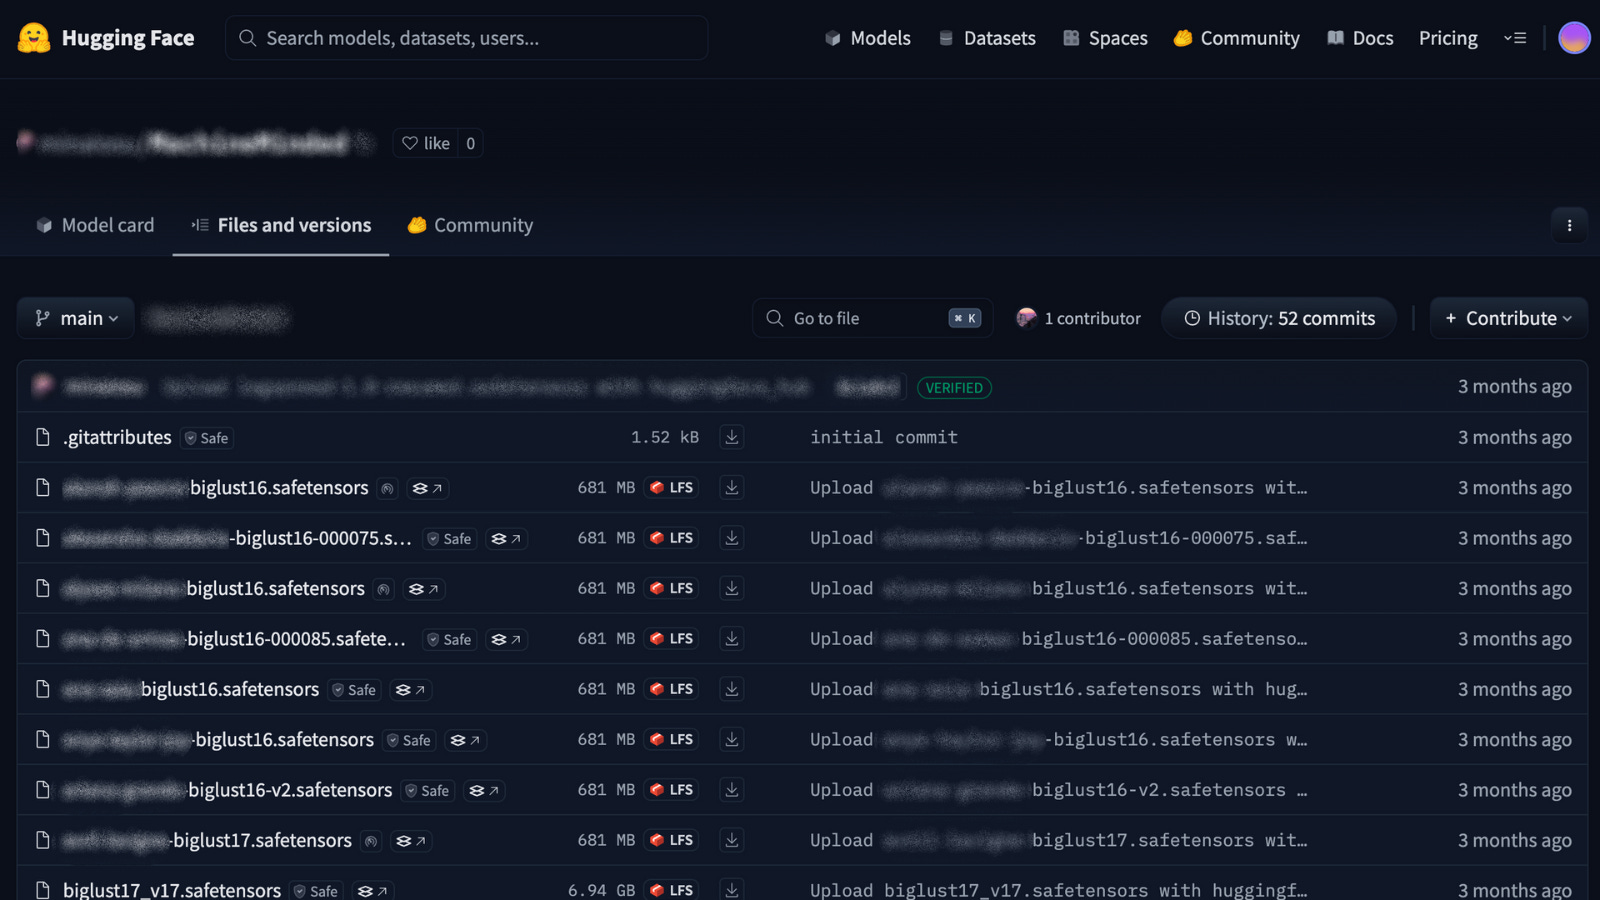Switch to the Model card tab
Image resolution: width=1600 pixels, height=900 pixels.
95,225
